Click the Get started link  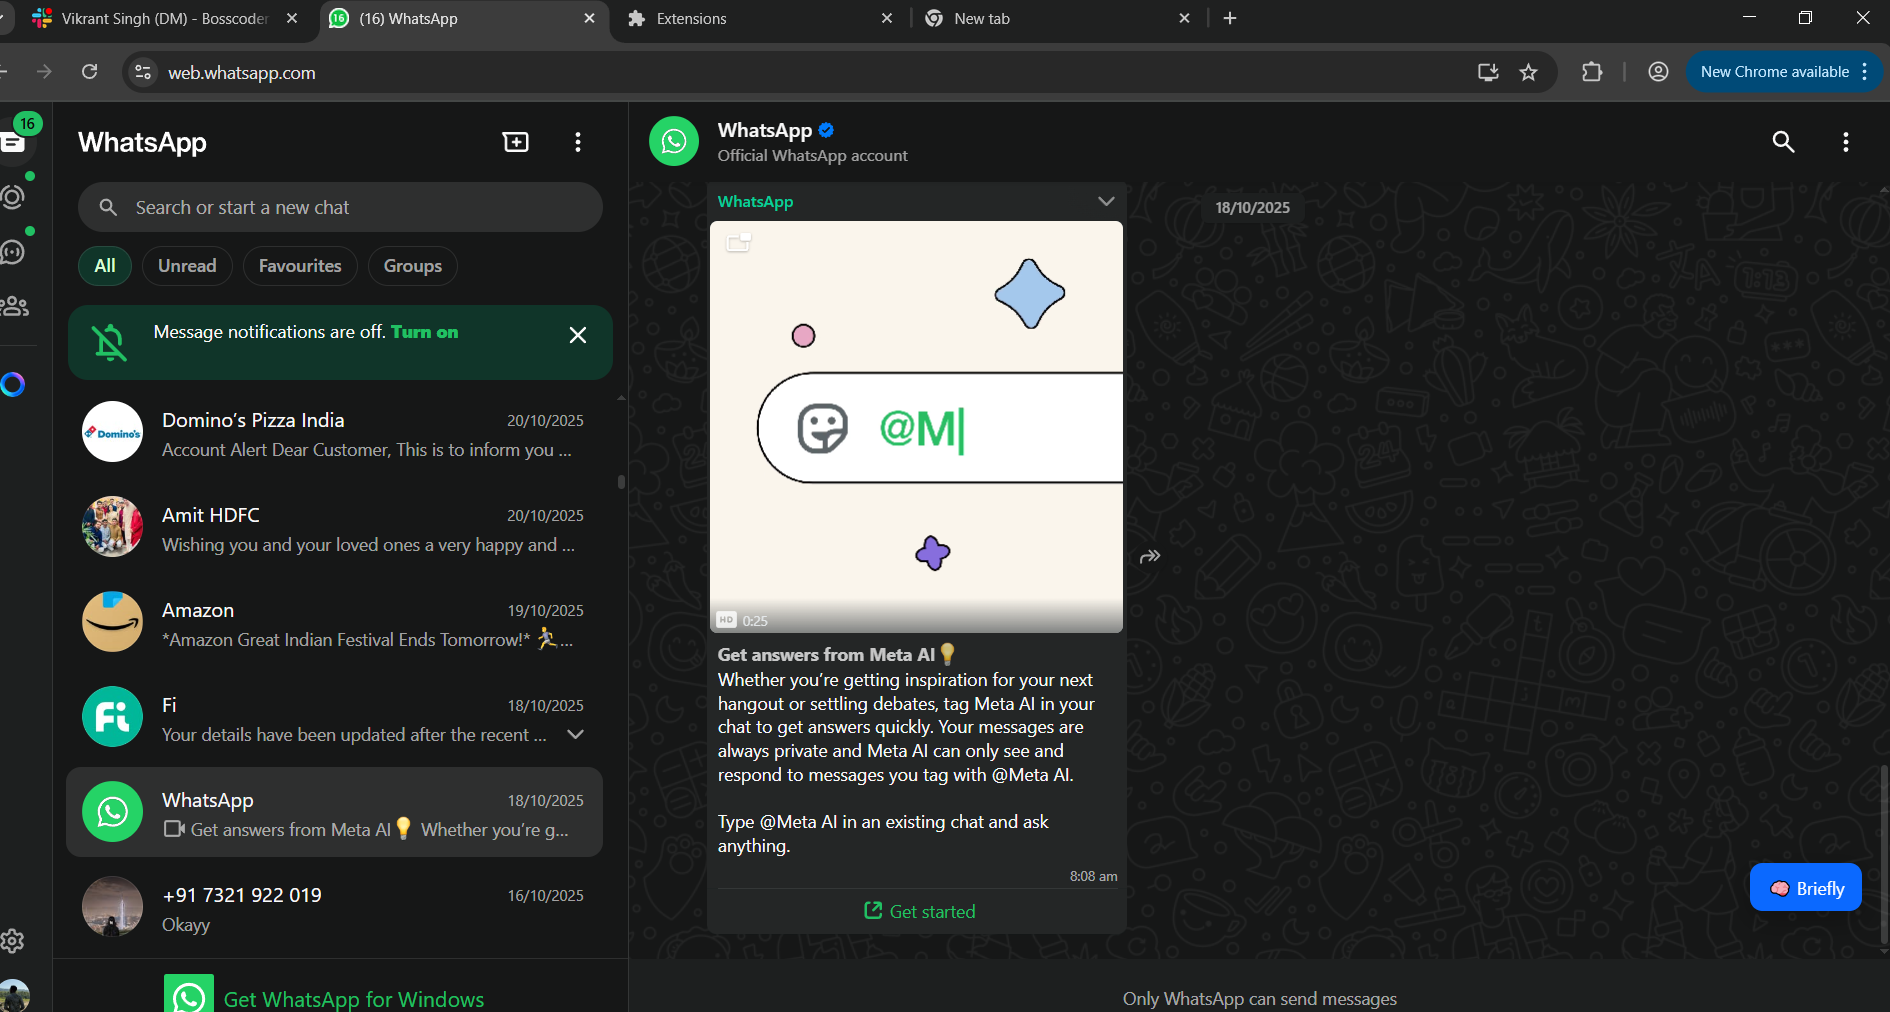coord(919,911)
